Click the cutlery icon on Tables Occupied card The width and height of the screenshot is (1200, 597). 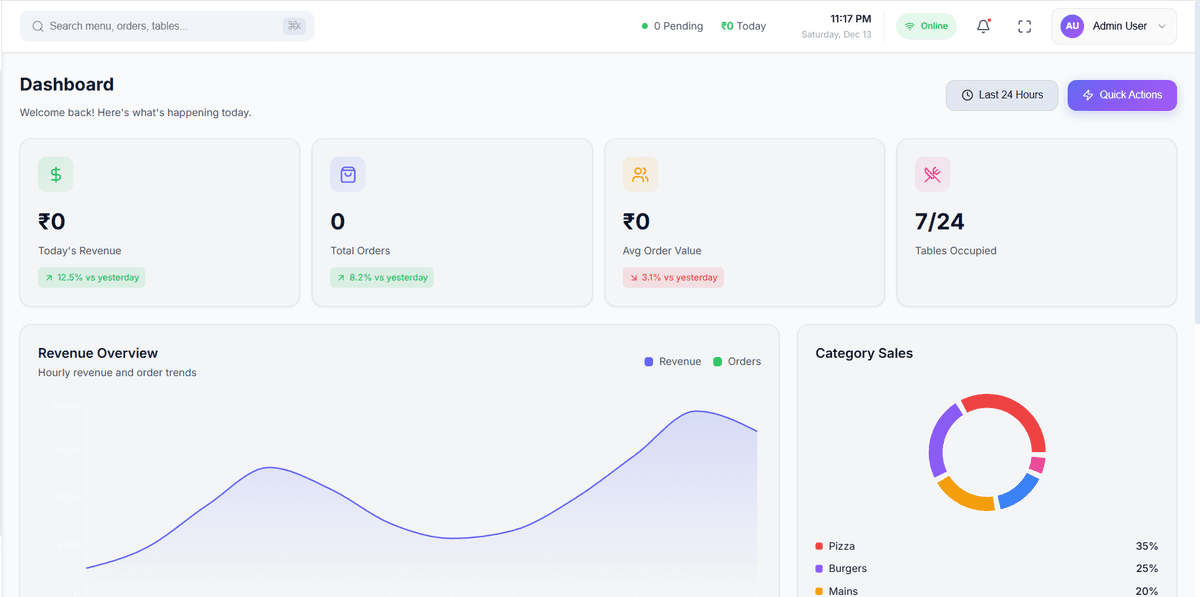932,173
